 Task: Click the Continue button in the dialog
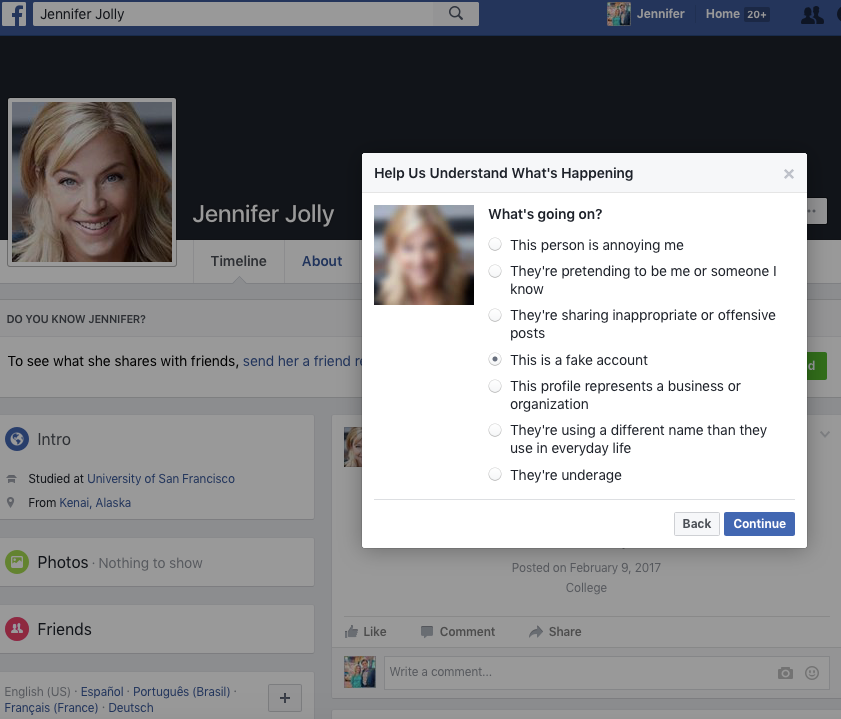tap(759, 523)
